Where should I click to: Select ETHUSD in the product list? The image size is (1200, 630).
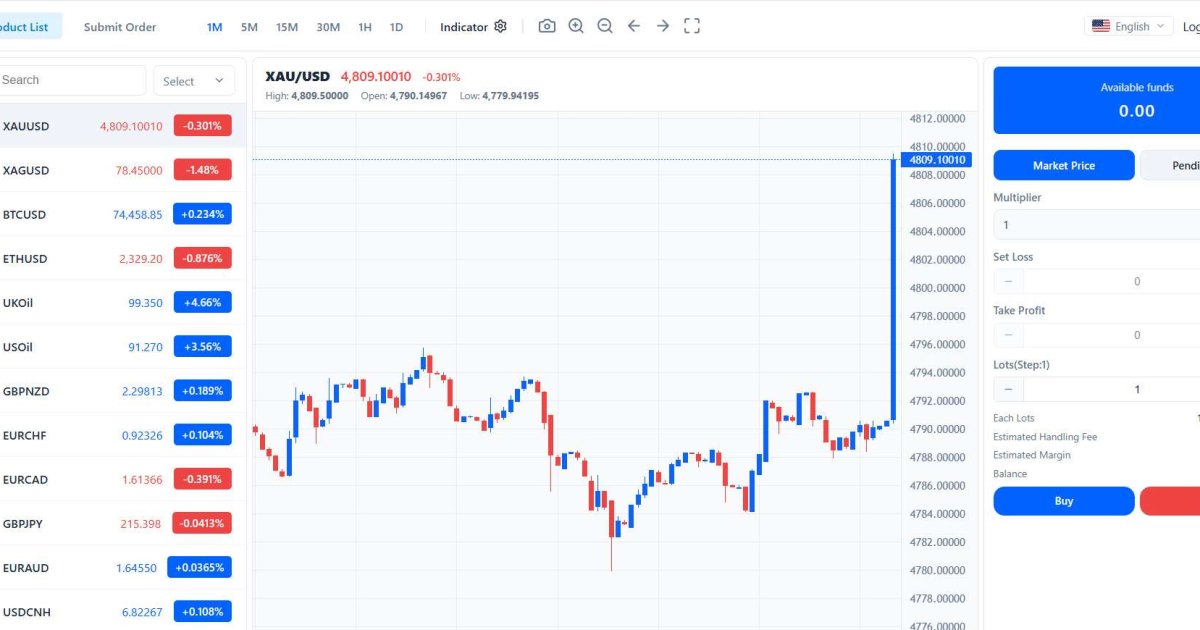tap(122, 258)
